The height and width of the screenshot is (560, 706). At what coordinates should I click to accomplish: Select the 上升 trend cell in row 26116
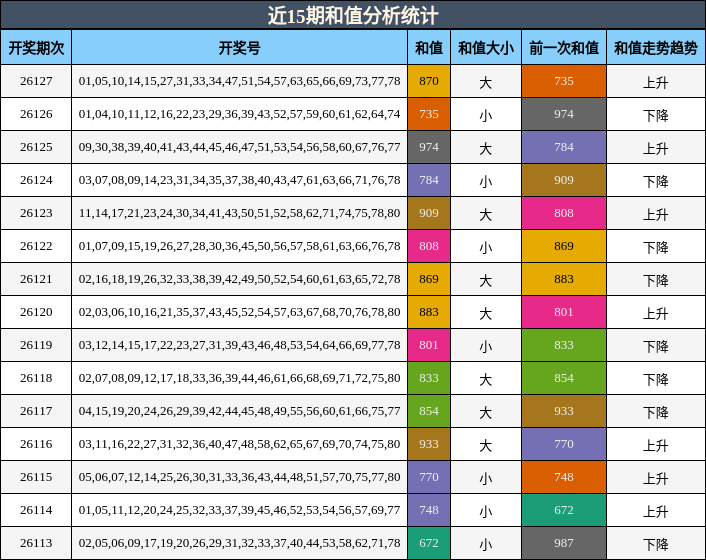click(x=656, y=446)
